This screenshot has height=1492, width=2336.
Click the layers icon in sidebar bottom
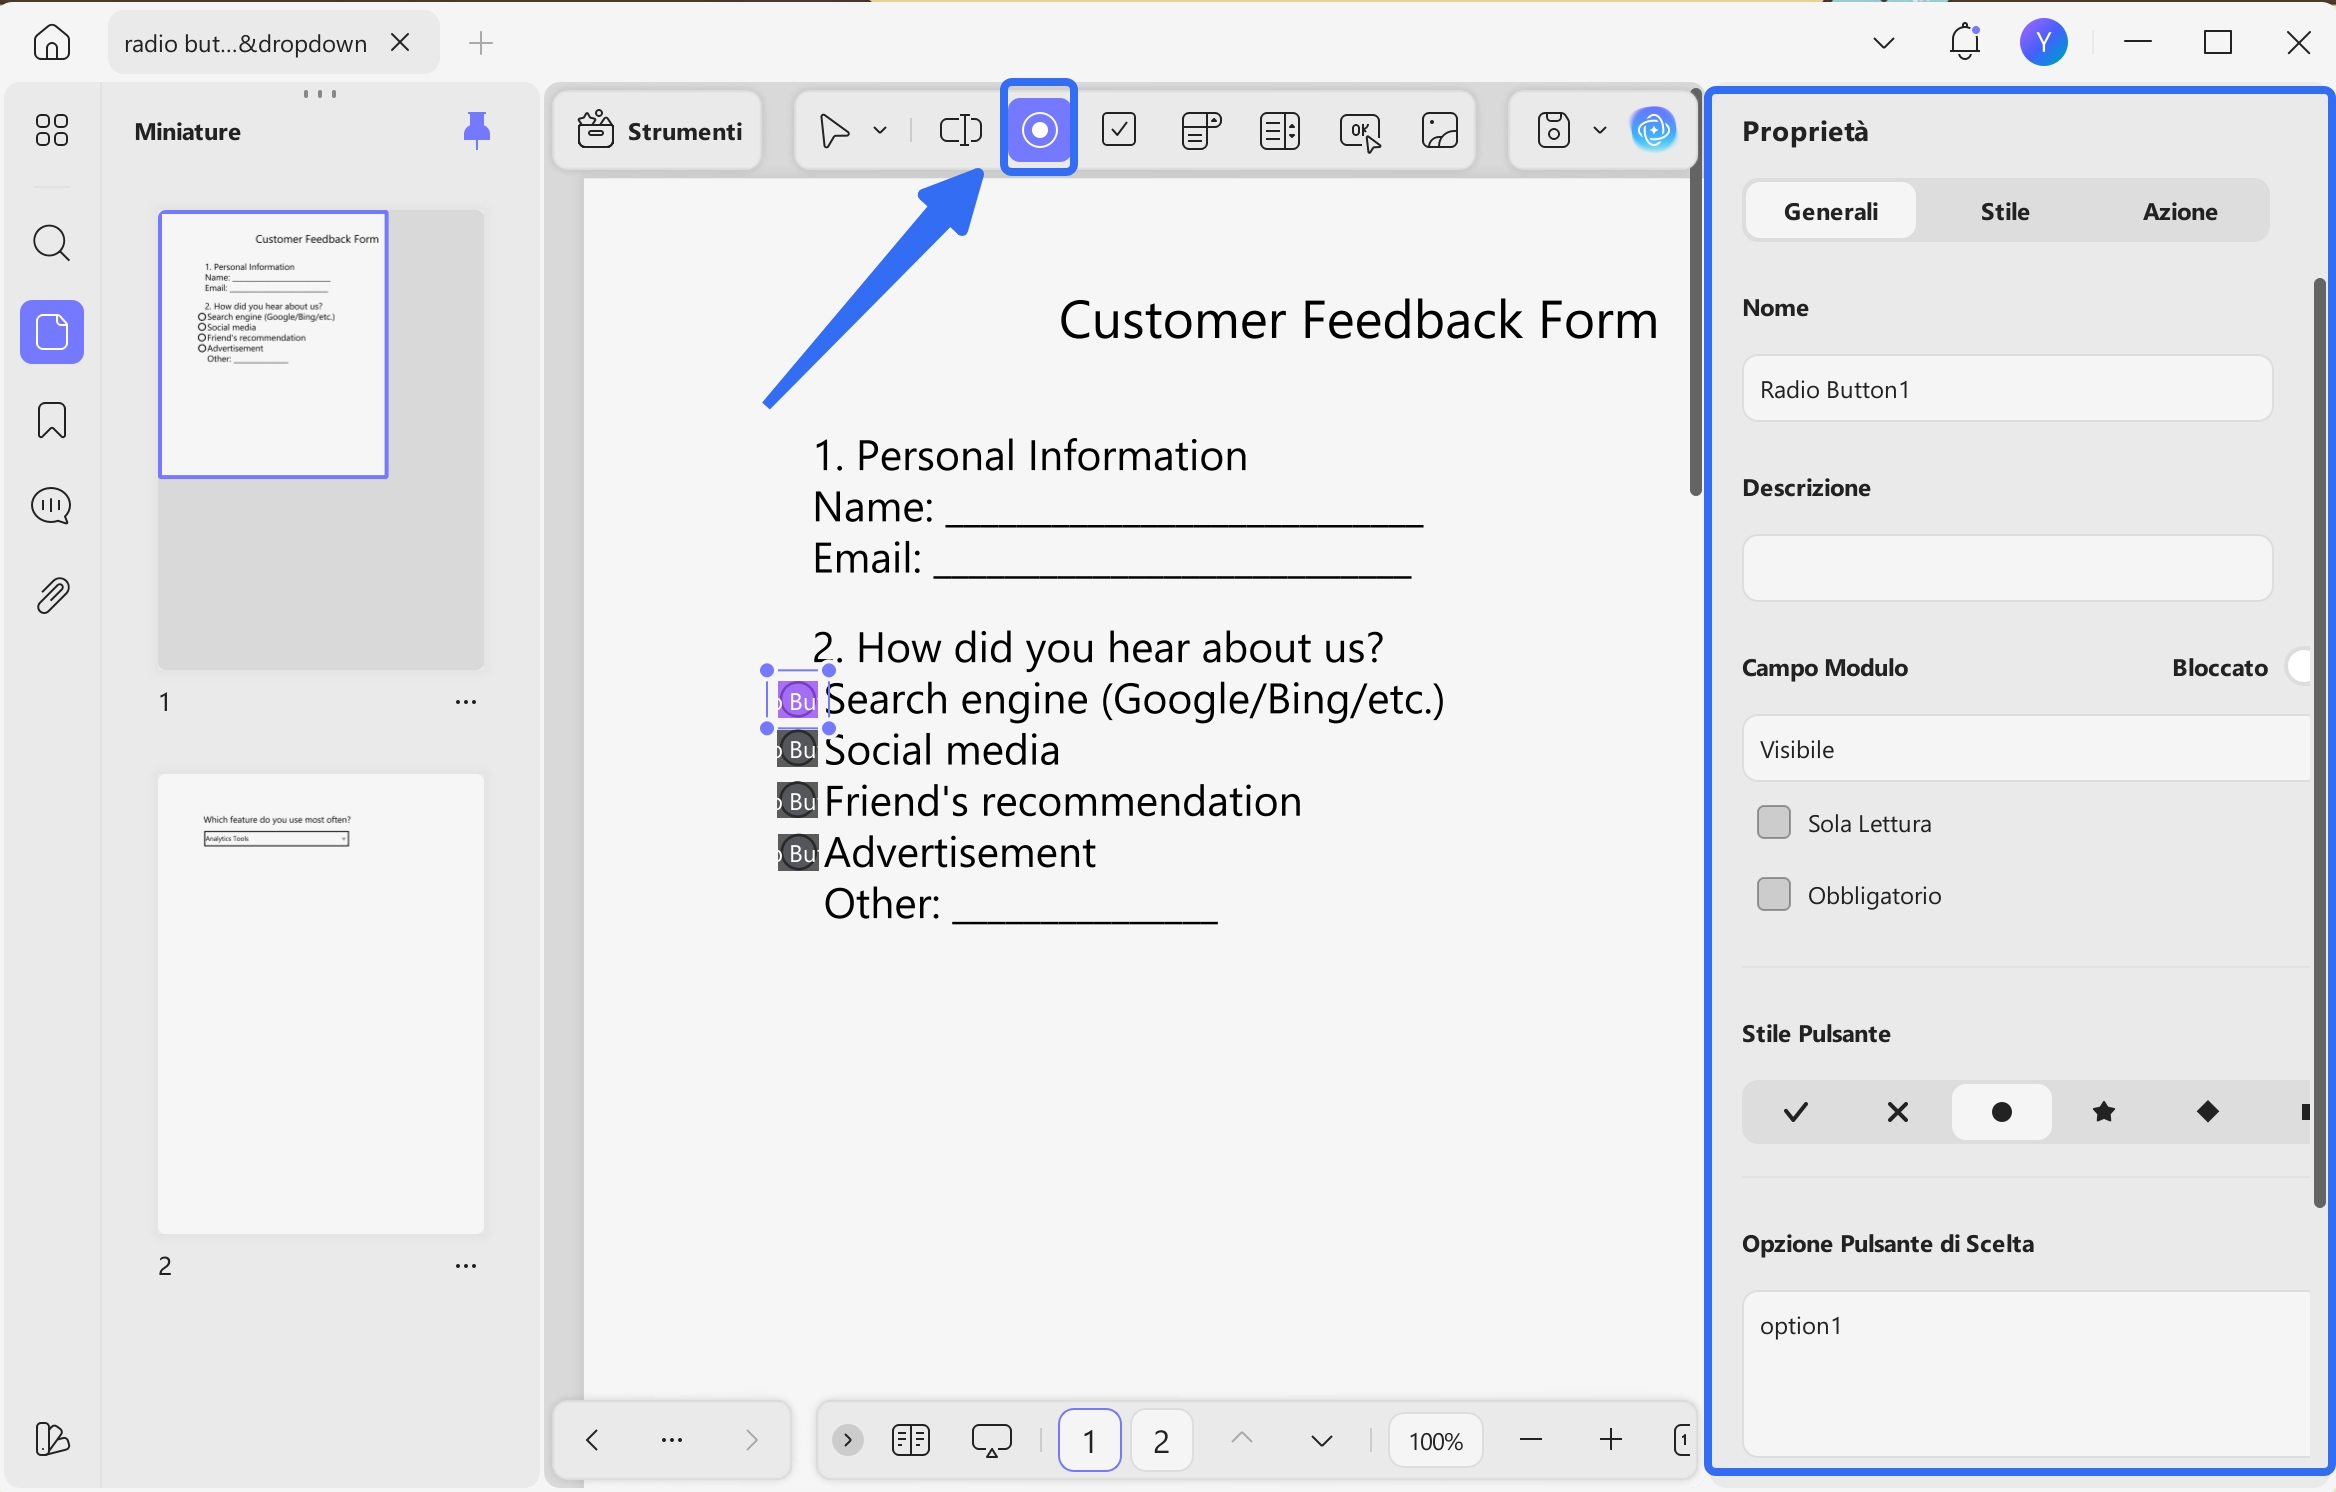tap(52, 1439)
